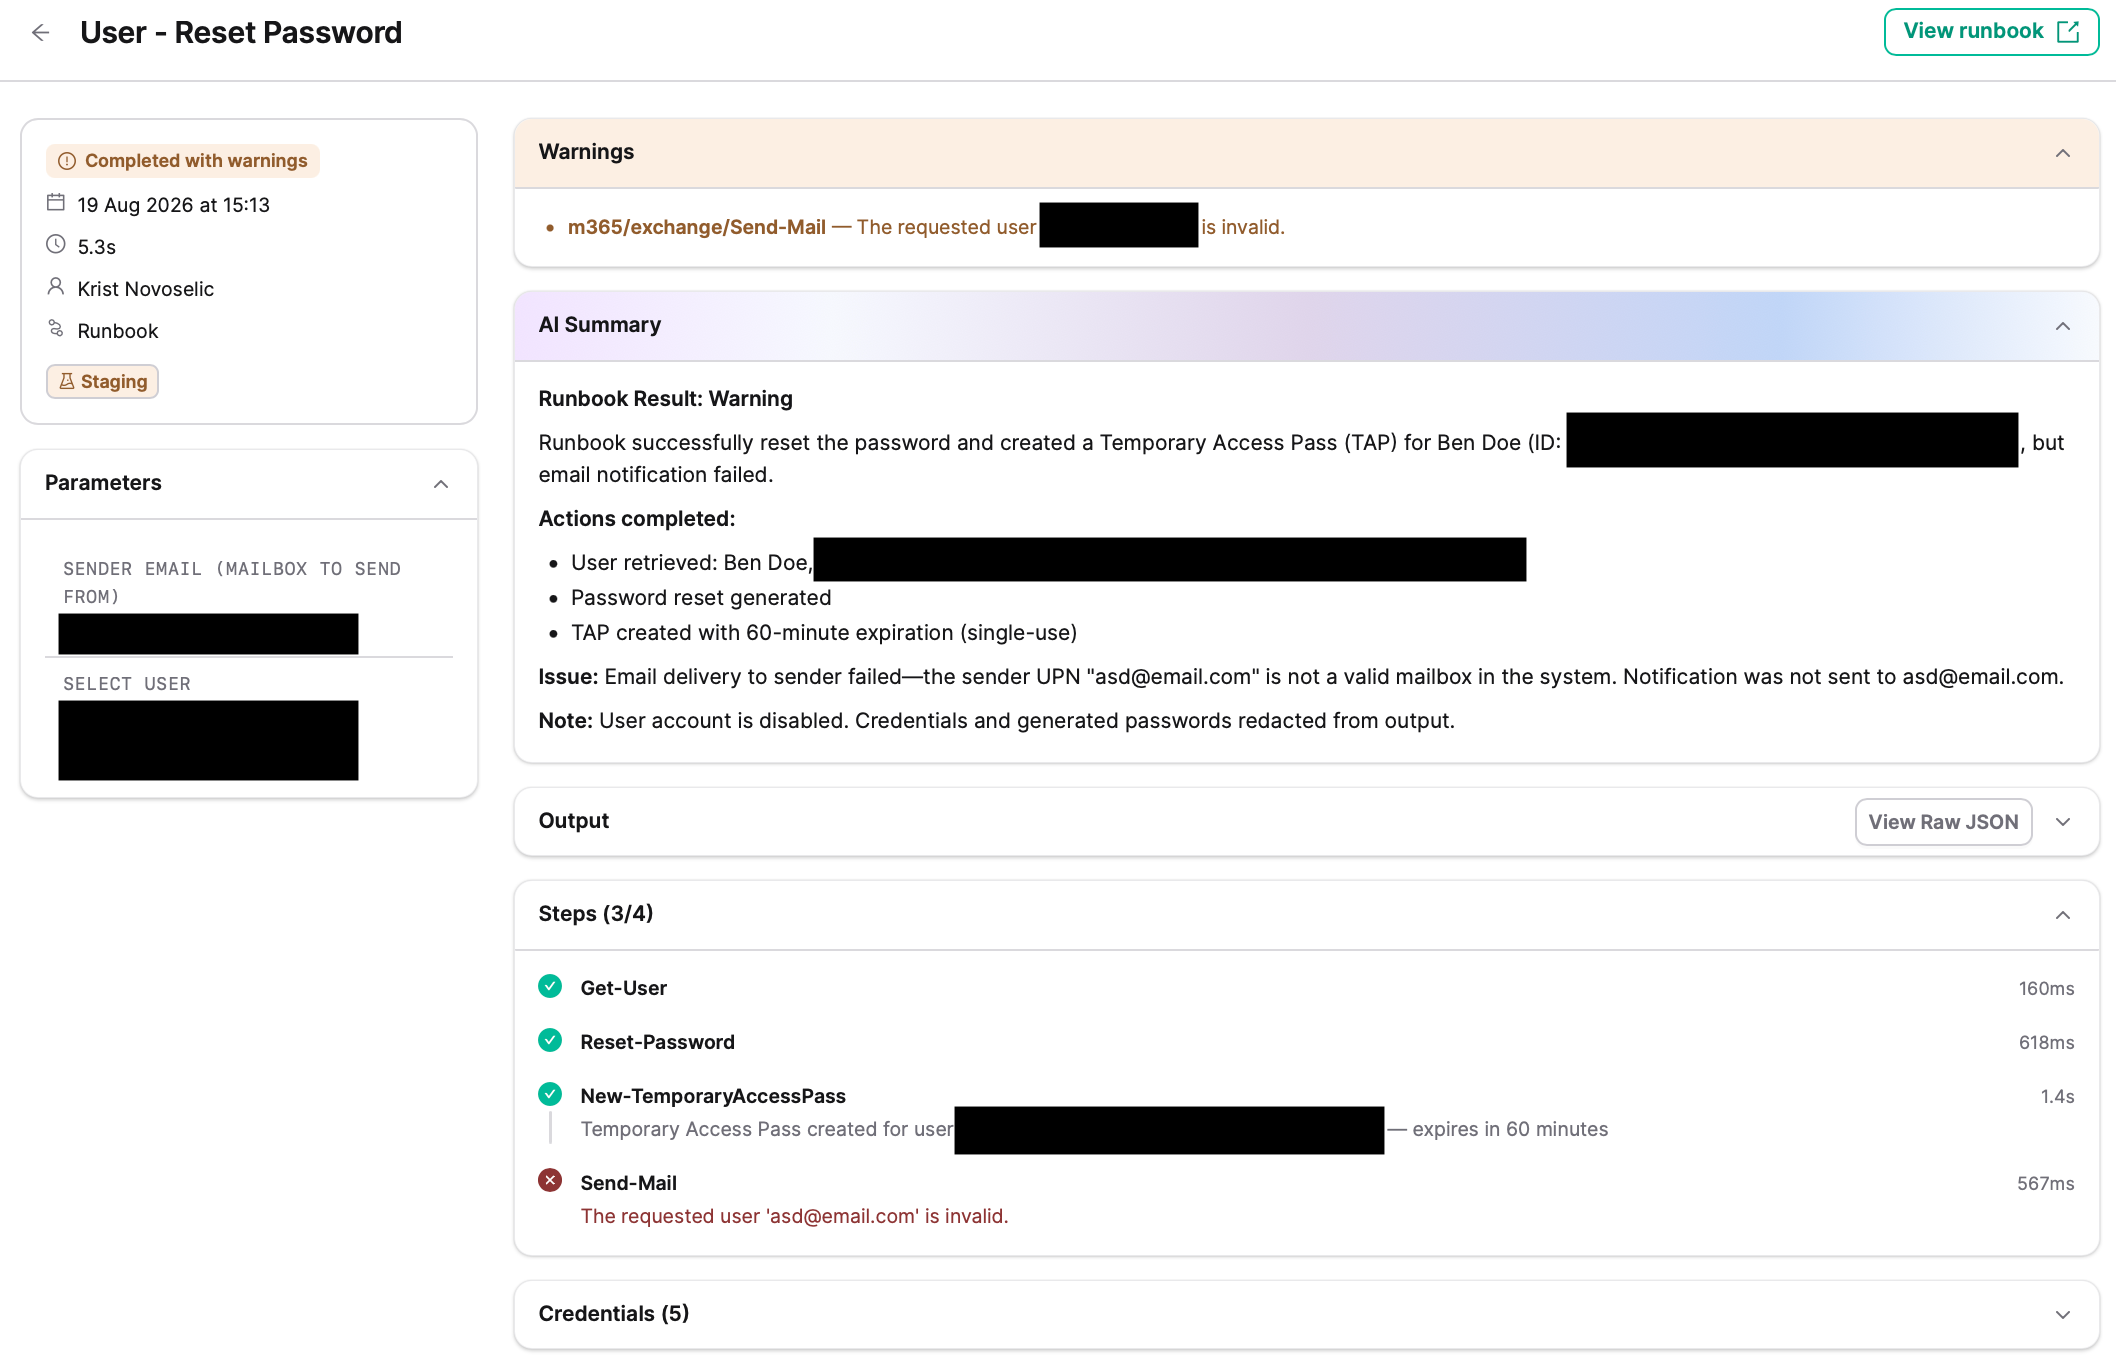Image resolution: width=2116 pixels, height=1364 pixels.
Task: Click the Staging environment badge
Action: click(102, 381)
